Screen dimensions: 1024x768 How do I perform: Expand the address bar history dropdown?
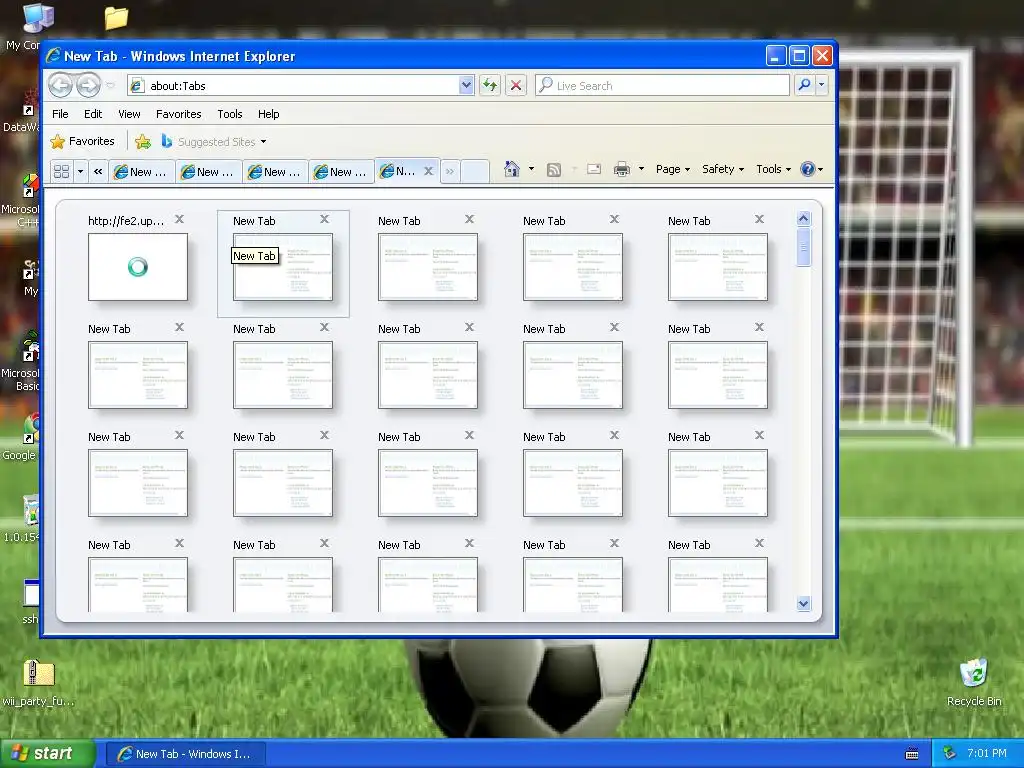pos(466,86)
